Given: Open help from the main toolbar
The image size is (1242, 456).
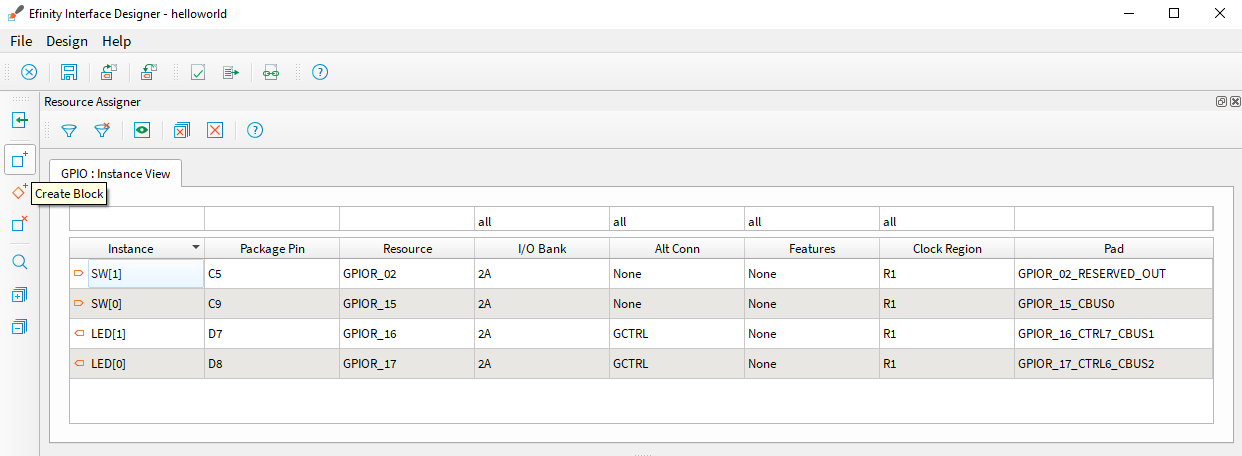Looking at the screenshot, I should 320,72.
